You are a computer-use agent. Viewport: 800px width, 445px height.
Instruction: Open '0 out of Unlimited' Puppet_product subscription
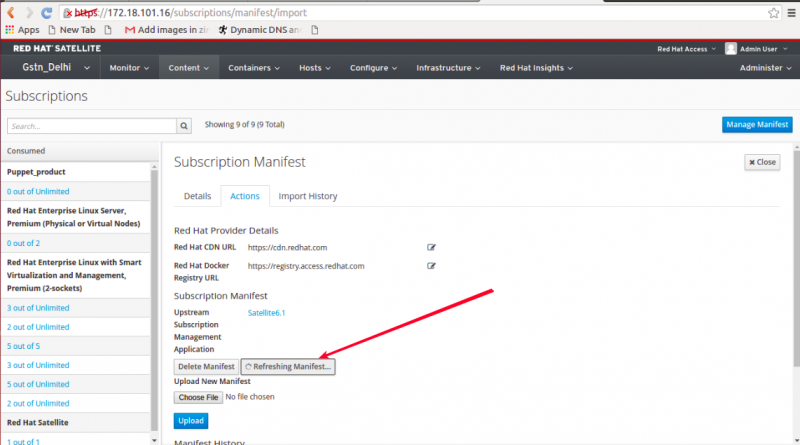pos(38,191)
